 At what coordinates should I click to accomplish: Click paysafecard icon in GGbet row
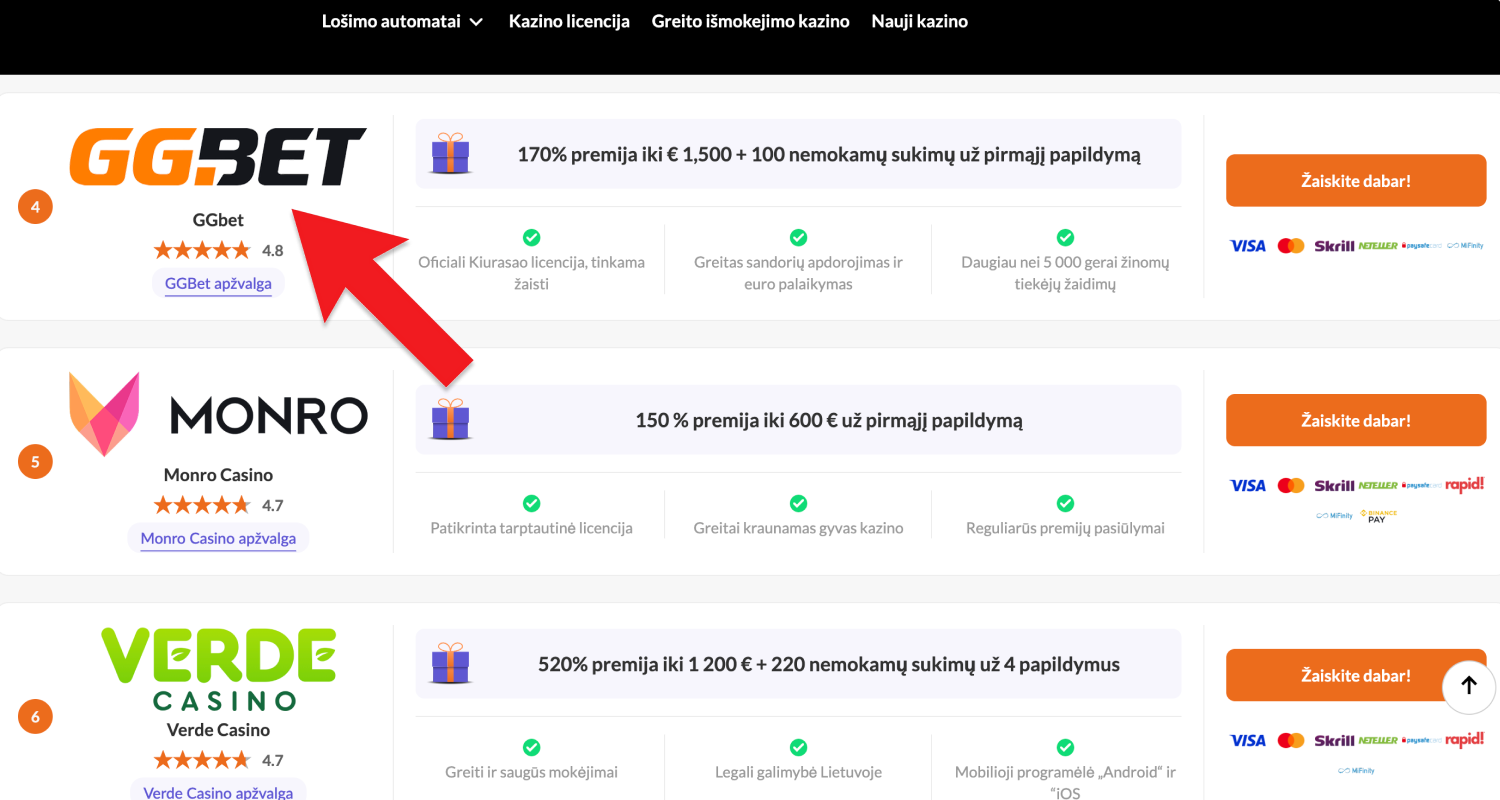click(1421, 246)
